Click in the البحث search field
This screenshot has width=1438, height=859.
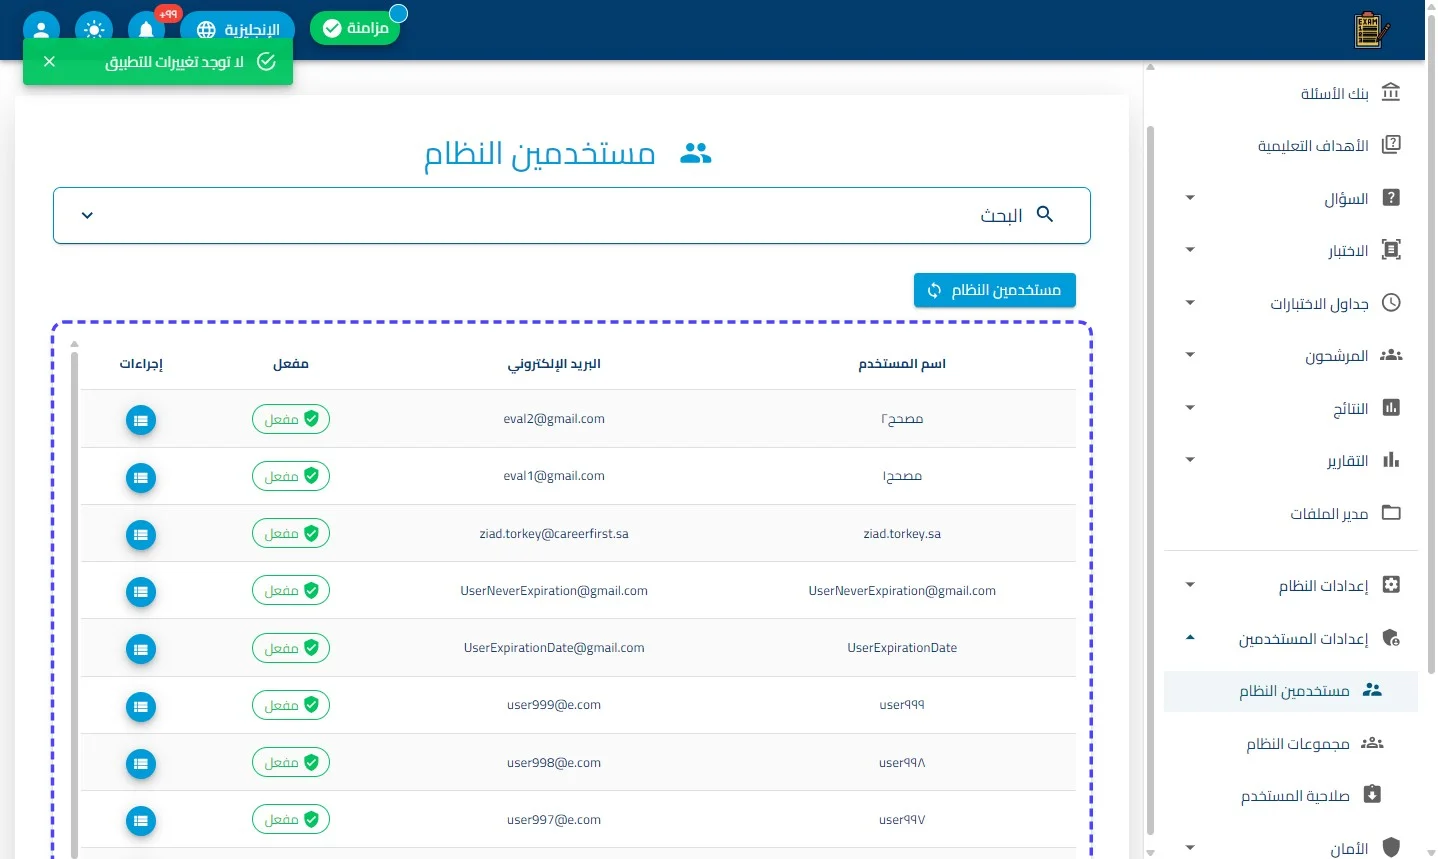pos(572,215)
